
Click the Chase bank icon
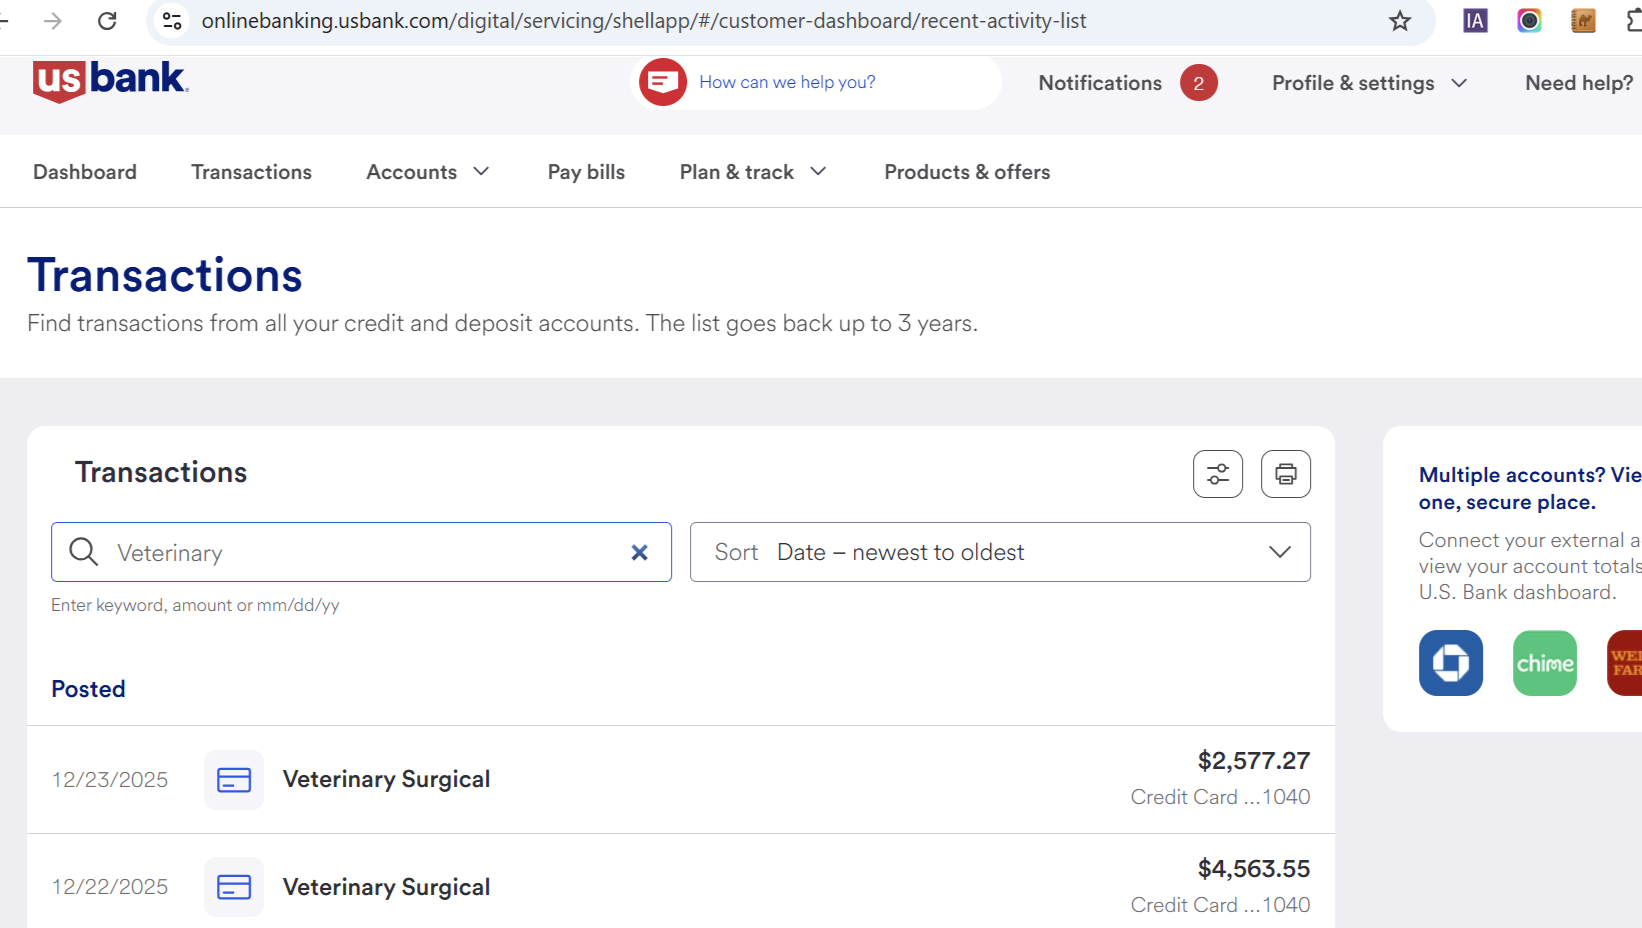(1450, 663)
